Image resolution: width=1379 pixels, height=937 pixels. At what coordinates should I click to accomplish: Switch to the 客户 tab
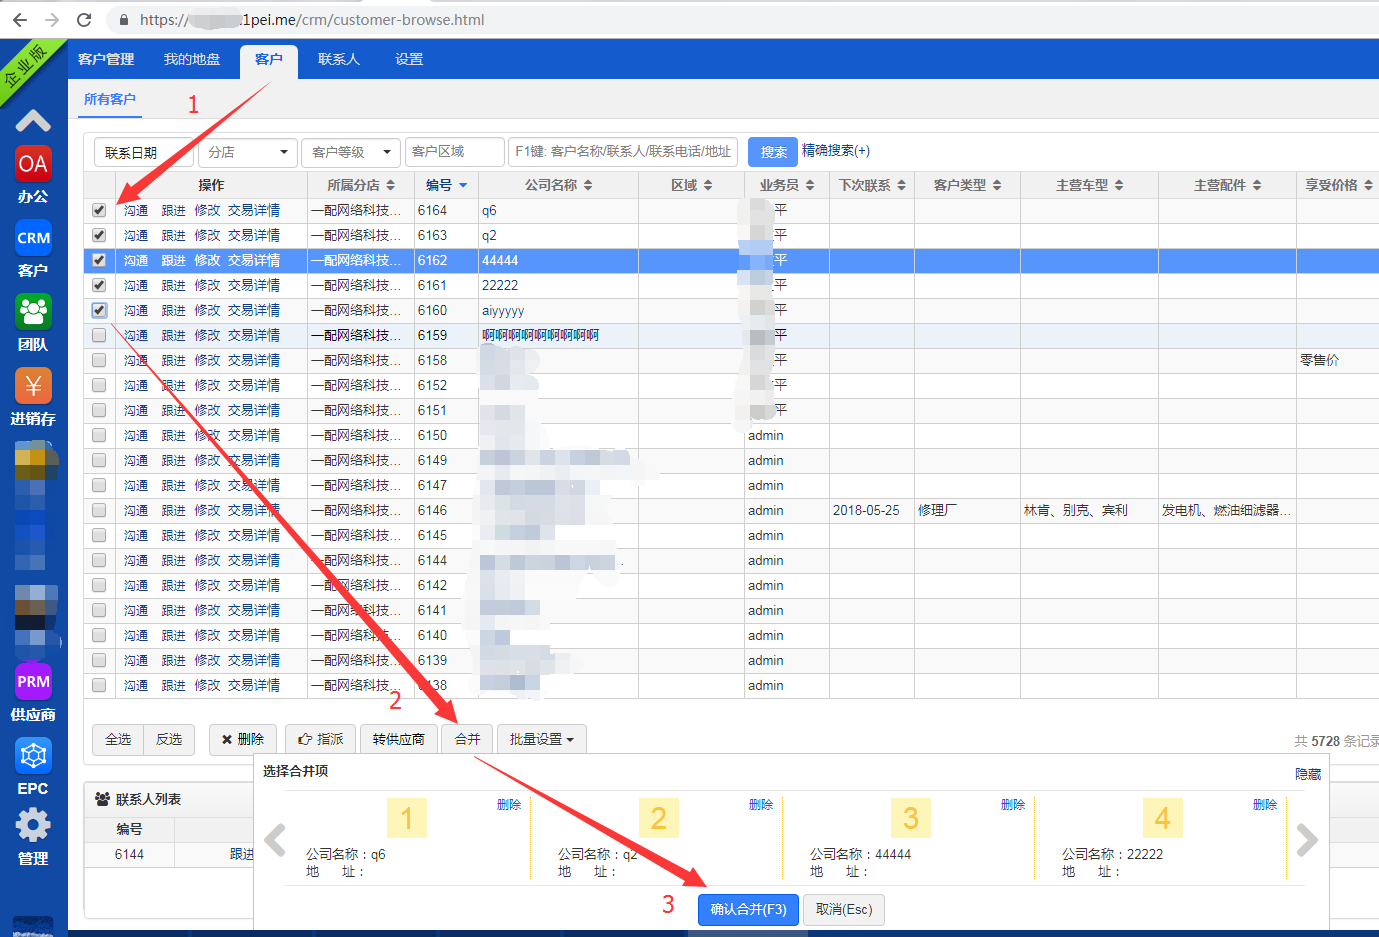coord(268,60)
